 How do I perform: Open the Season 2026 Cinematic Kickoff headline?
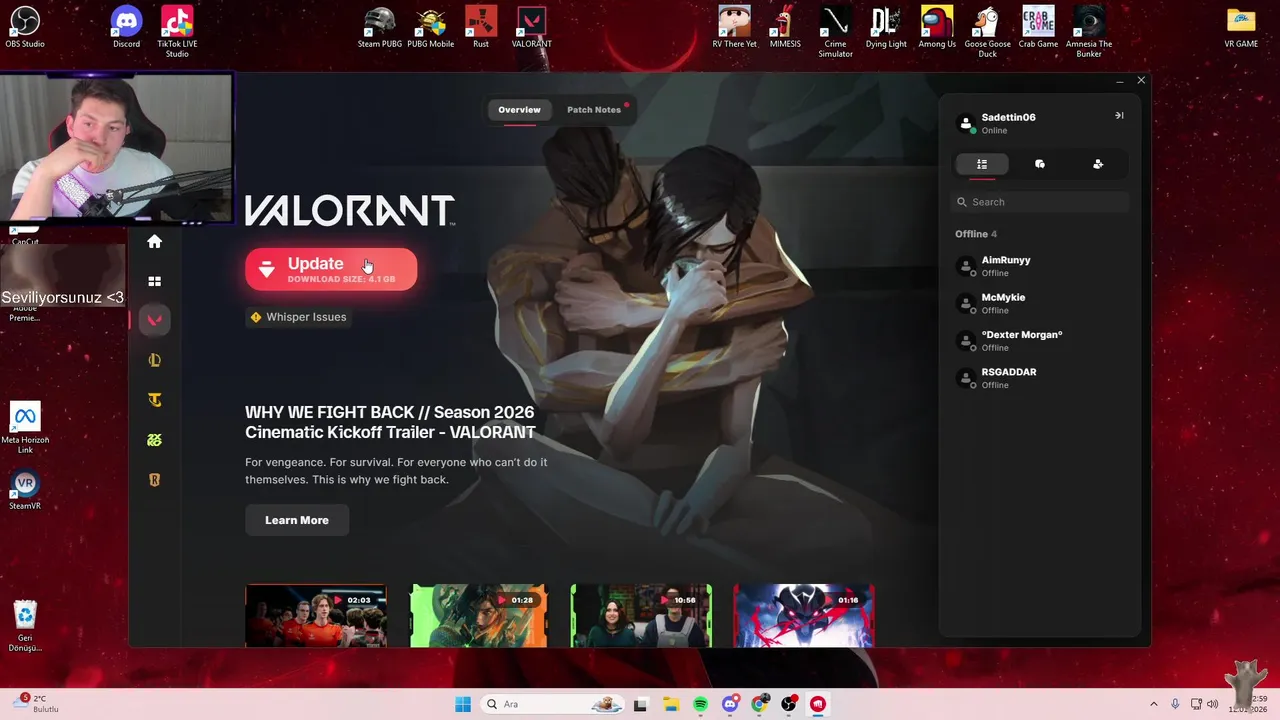click(390, 422)
